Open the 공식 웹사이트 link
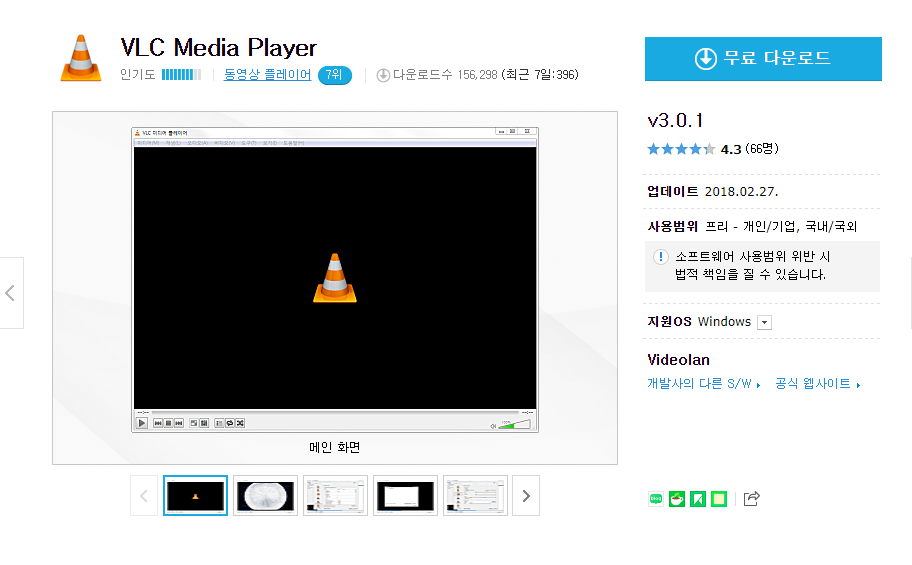 click(x=817, y=383)
